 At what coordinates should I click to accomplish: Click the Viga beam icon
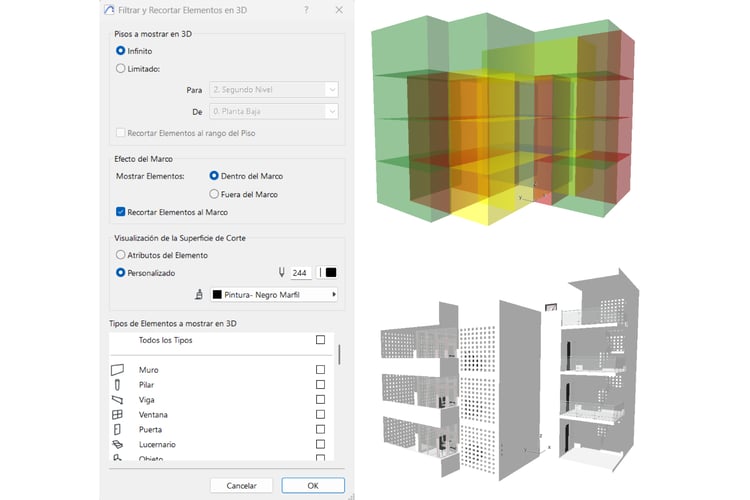coord(117,400)
